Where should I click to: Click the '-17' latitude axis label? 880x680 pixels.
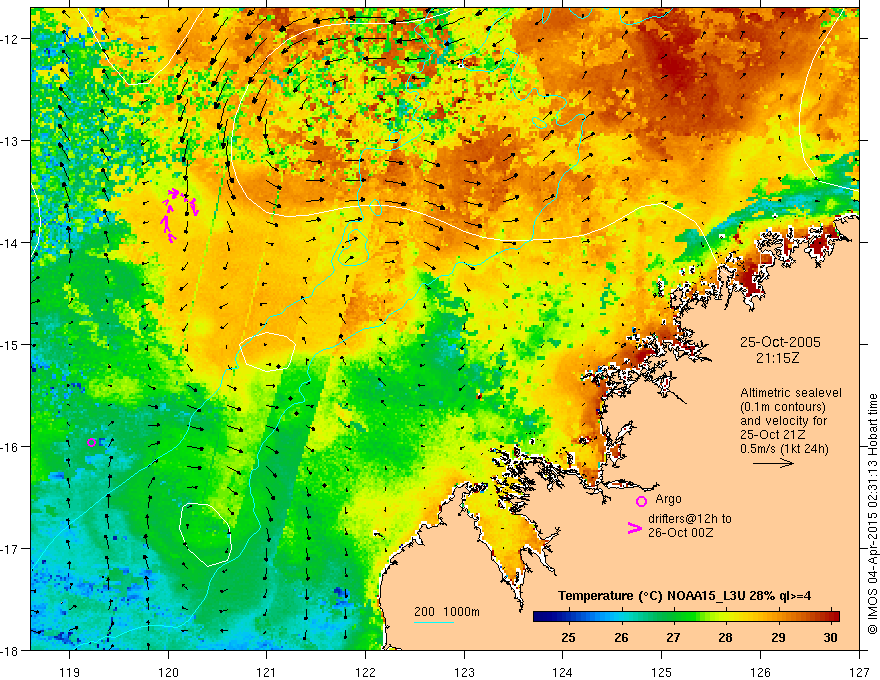coord(11,549)
